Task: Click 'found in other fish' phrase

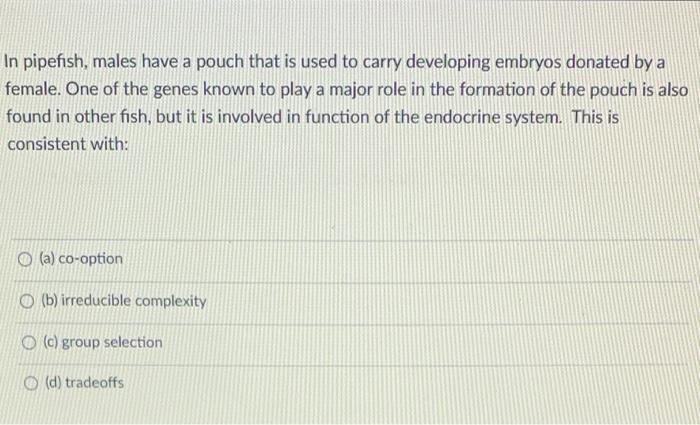Action: click(79, 117)
